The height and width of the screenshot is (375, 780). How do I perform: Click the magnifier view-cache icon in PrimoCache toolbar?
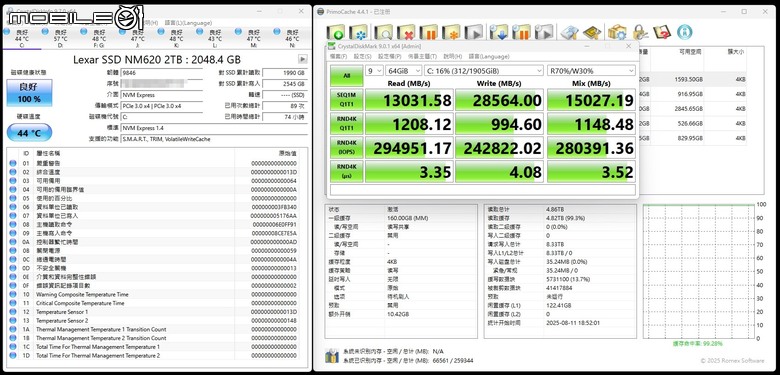[383, 33]
